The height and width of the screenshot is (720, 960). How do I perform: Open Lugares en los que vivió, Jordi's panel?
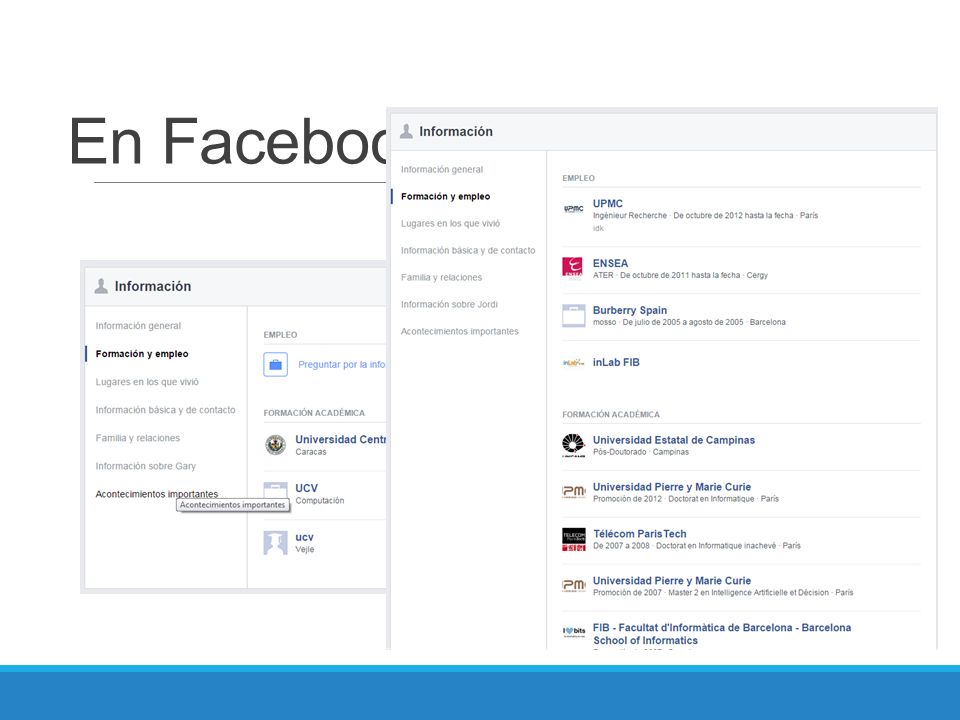(x=450, y=223)
